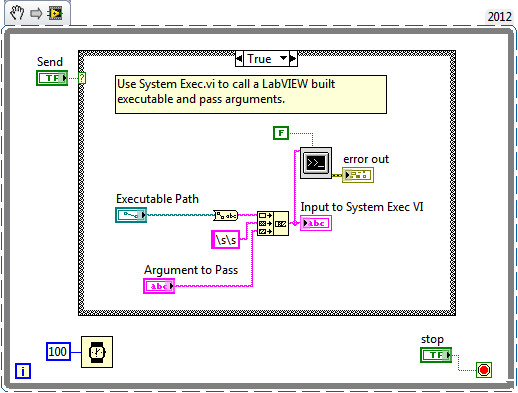Click the System Exec.vi comment note

point(251,95)
